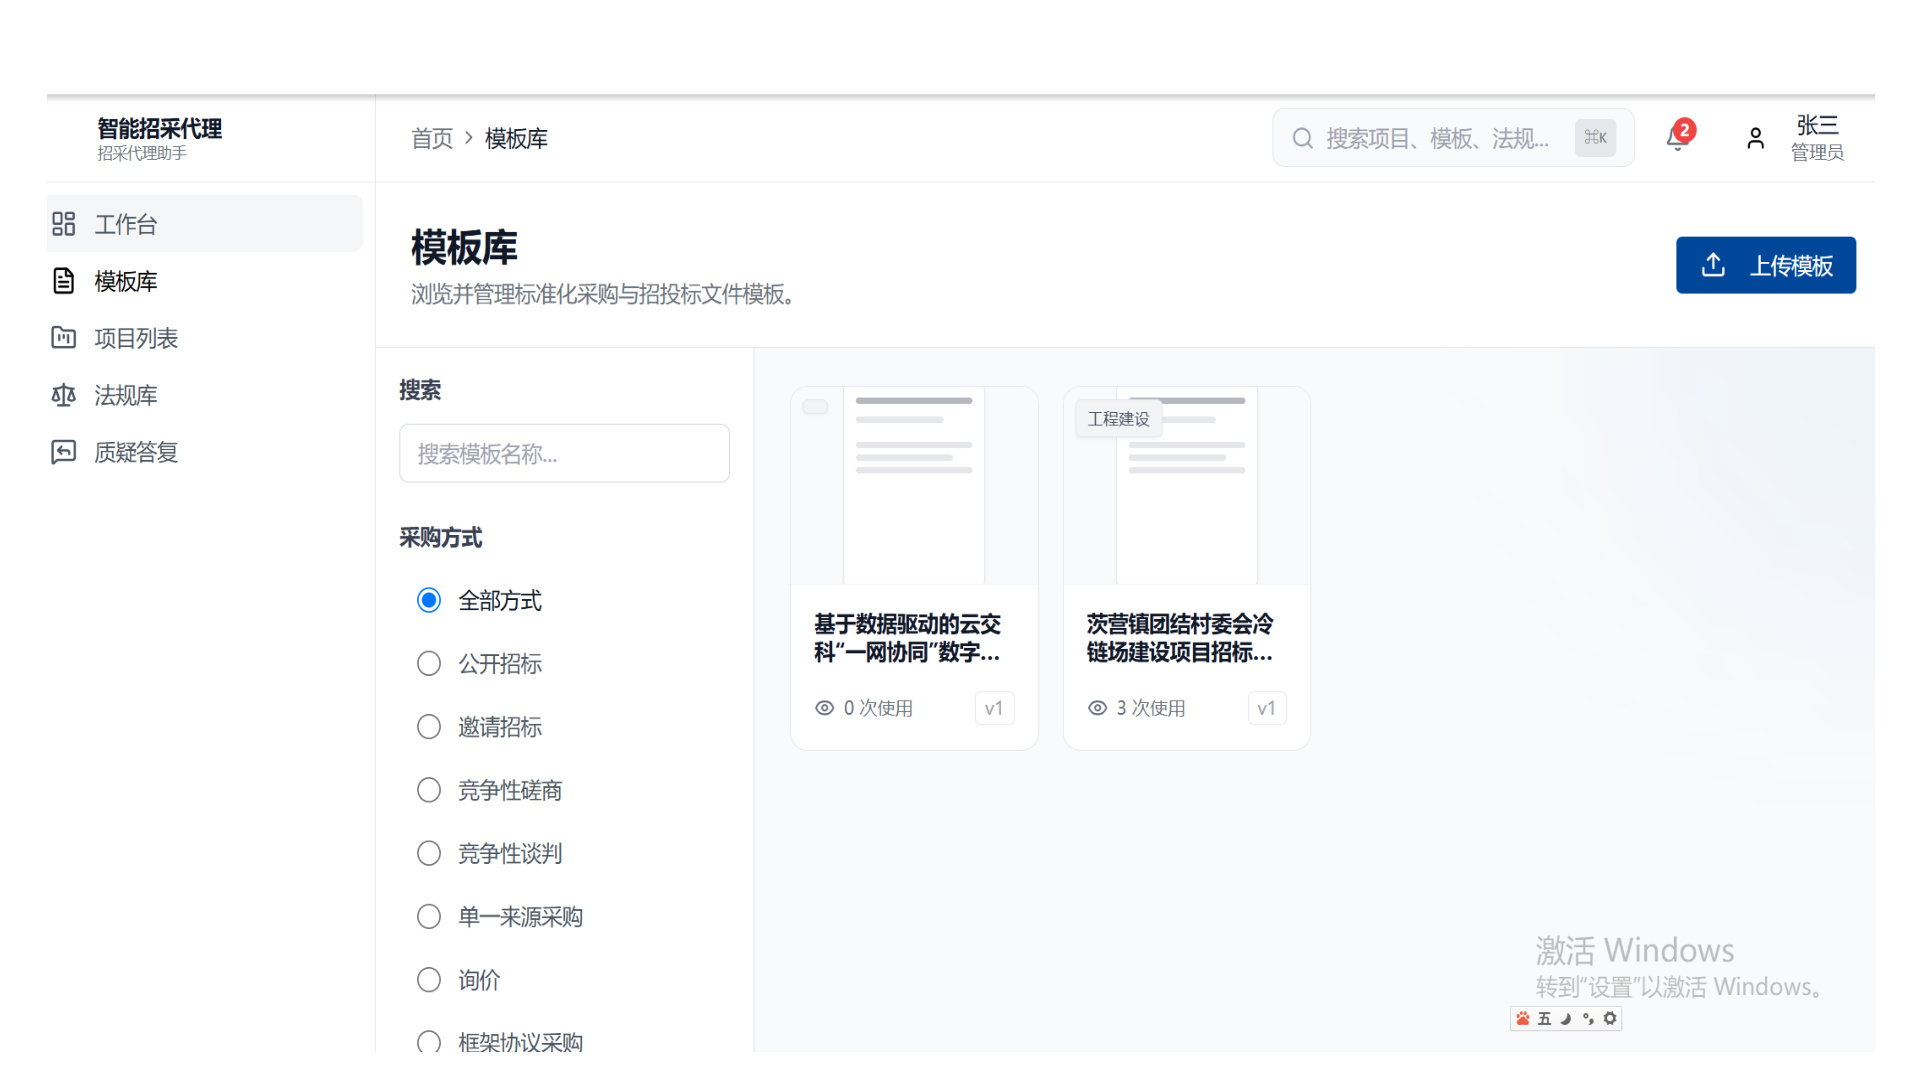The image size is (1920, 1080).
Task: Click the 项目列表 folder icon
Action: tap(64, 338)
